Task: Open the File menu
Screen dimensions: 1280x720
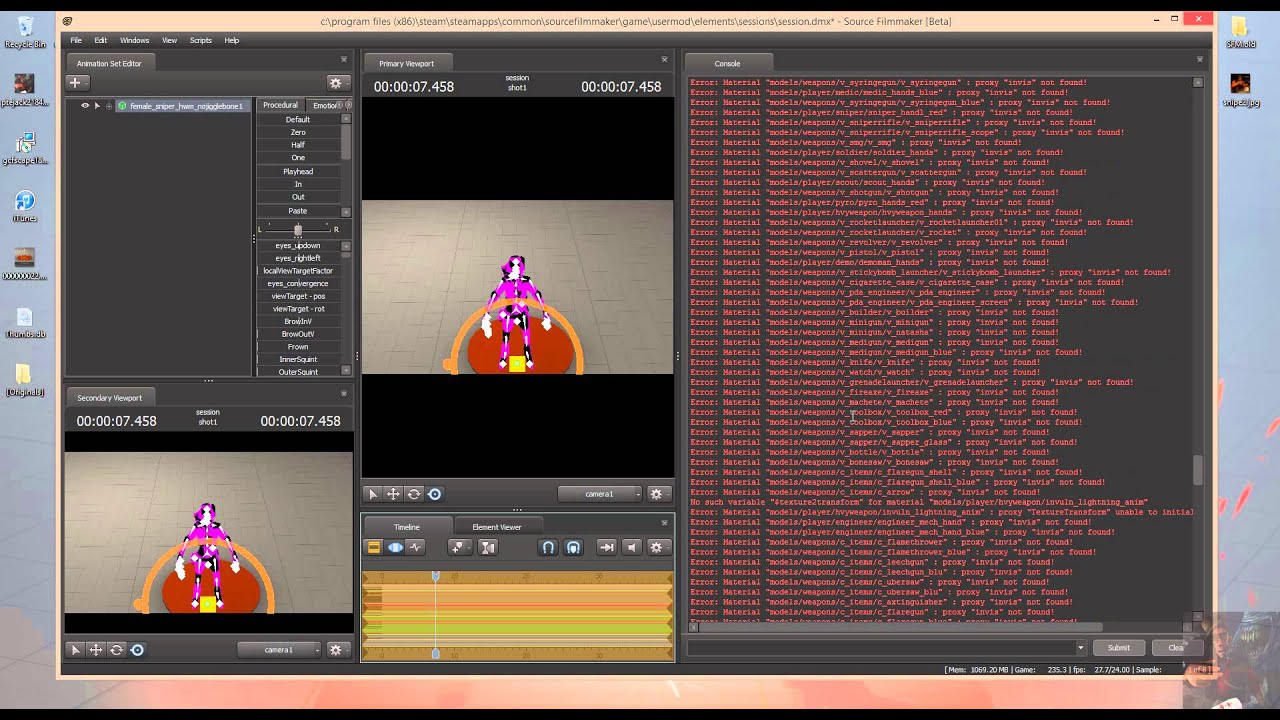Action: pos(76,40)
